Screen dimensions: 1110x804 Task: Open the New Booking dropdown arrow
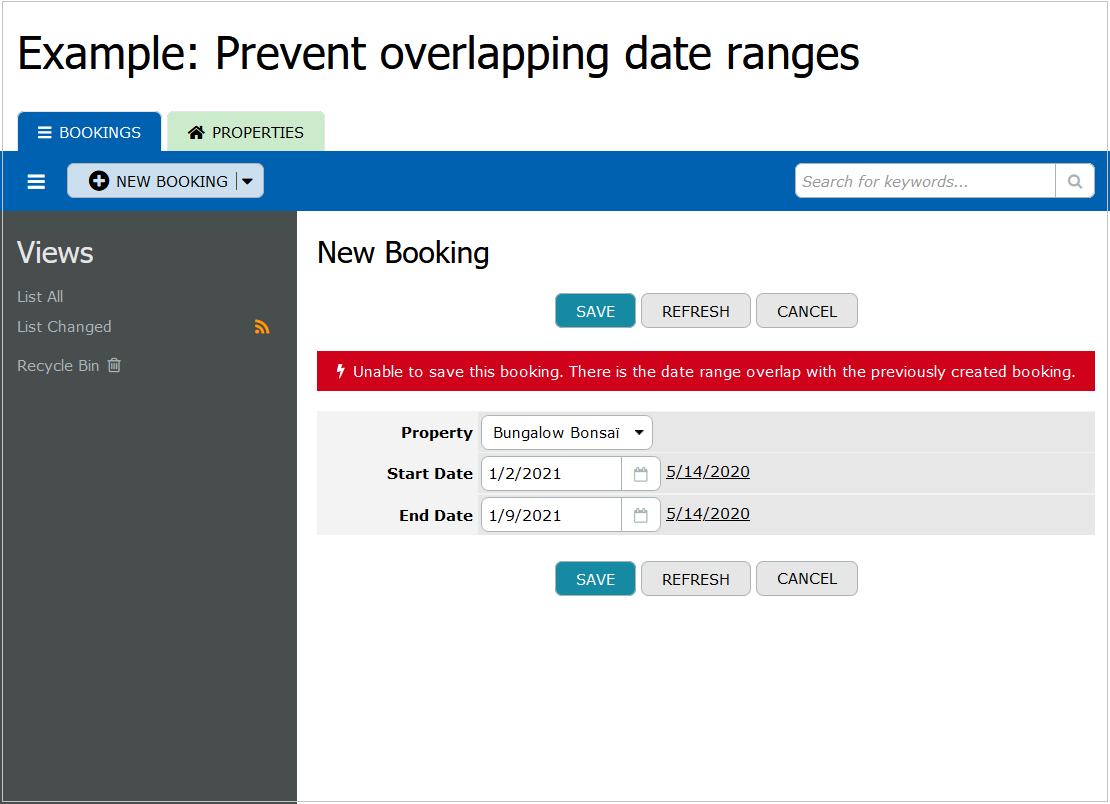tap(247, 181)
